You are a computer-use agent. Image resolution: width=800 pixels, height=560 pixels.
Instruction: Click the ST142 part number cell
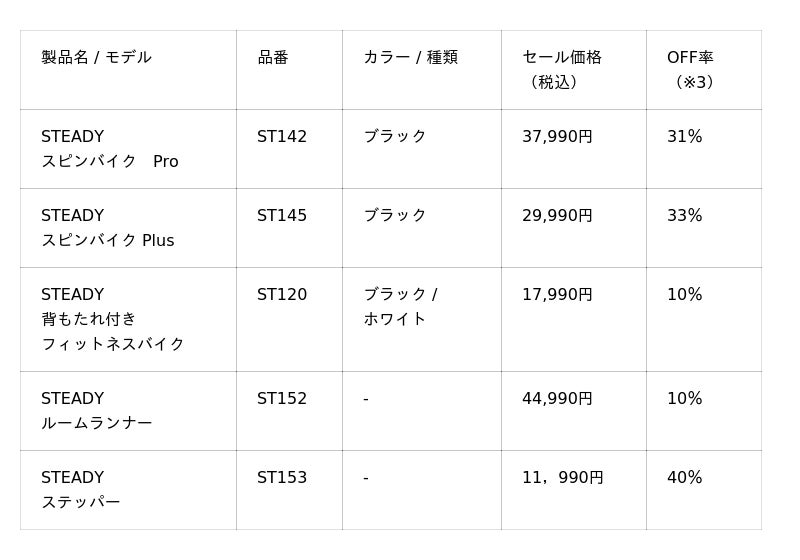coord(282,137)
